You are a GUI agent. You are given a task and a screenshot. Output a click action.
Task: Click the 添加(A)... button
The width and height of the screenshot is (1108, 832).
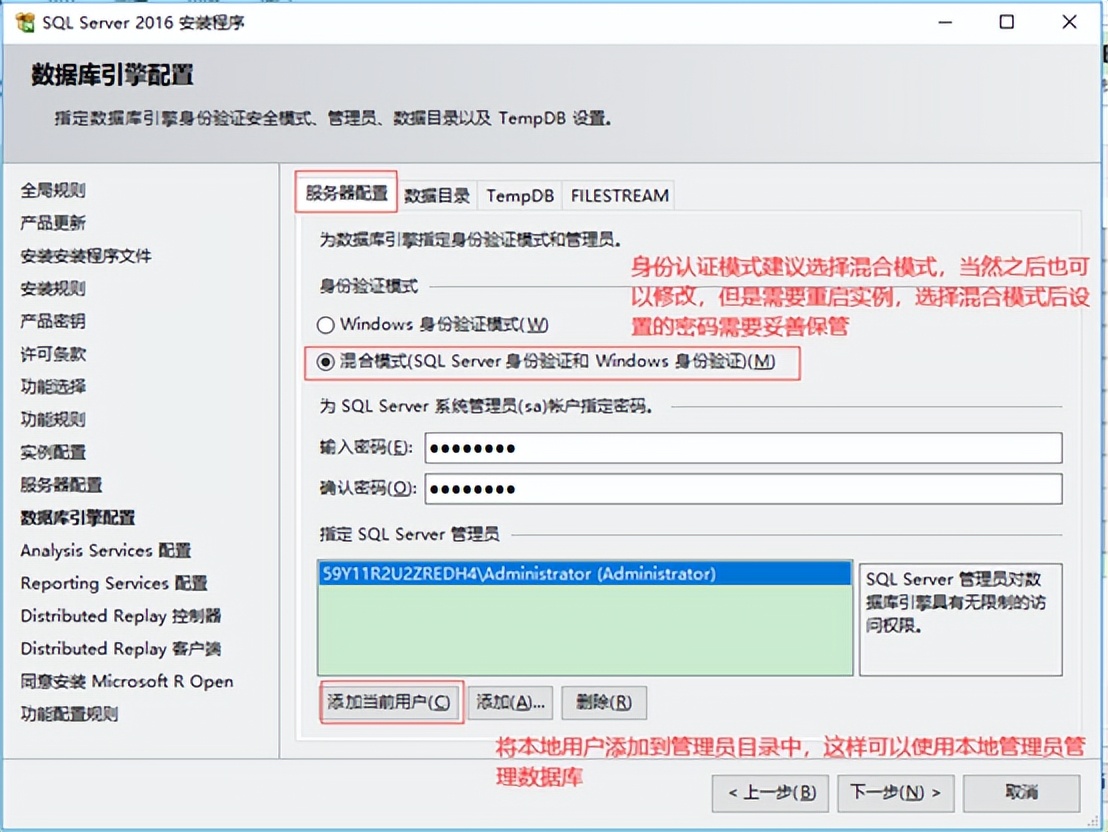tap(510, 703)
